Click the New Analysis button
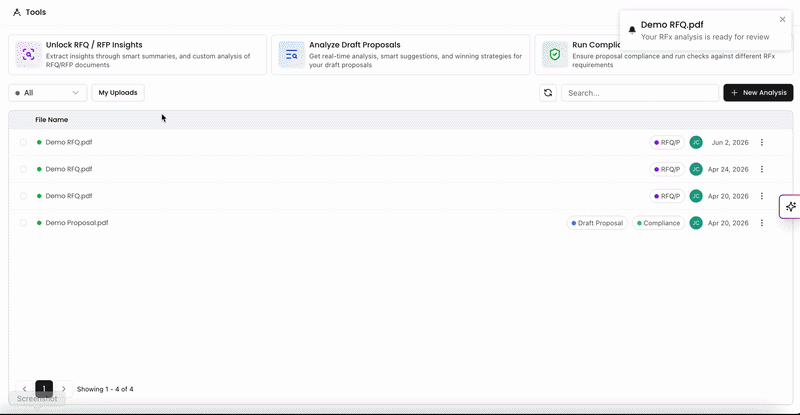The width and height of the screenshot is (800, 415). [x=758, y=93]
